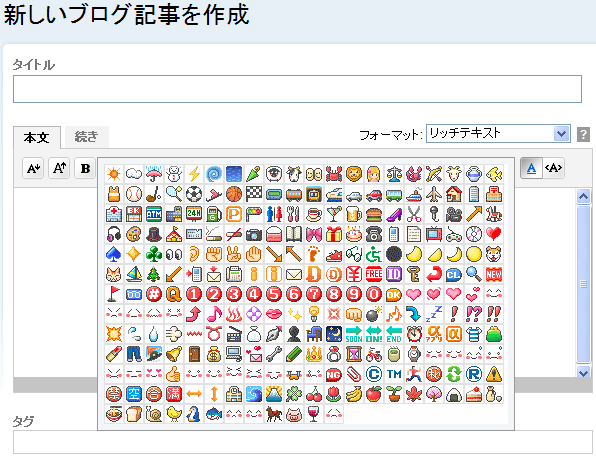Insert the bananas emoji
Image resolution: width=596 pixels, height=459 pixels.
coord(354,394)
